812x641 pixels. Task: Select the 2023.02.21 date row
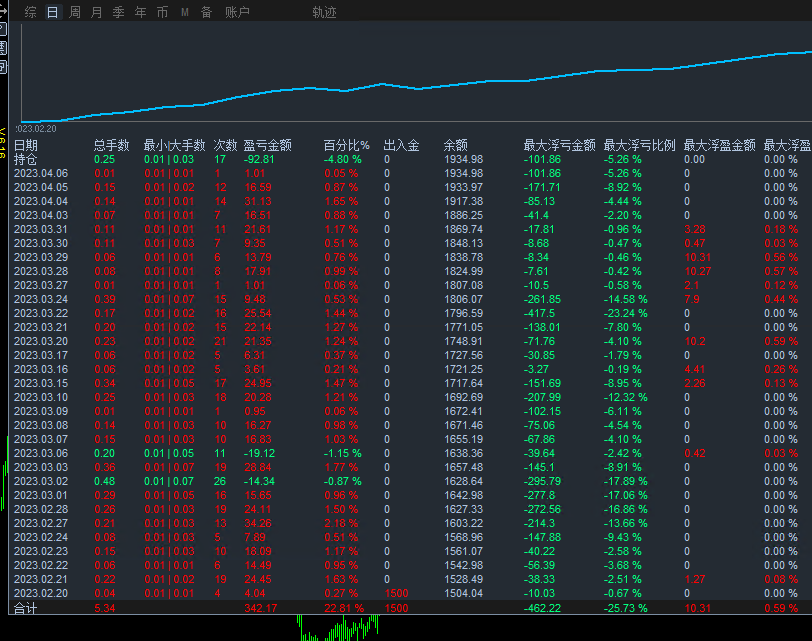tap(410, 579)
